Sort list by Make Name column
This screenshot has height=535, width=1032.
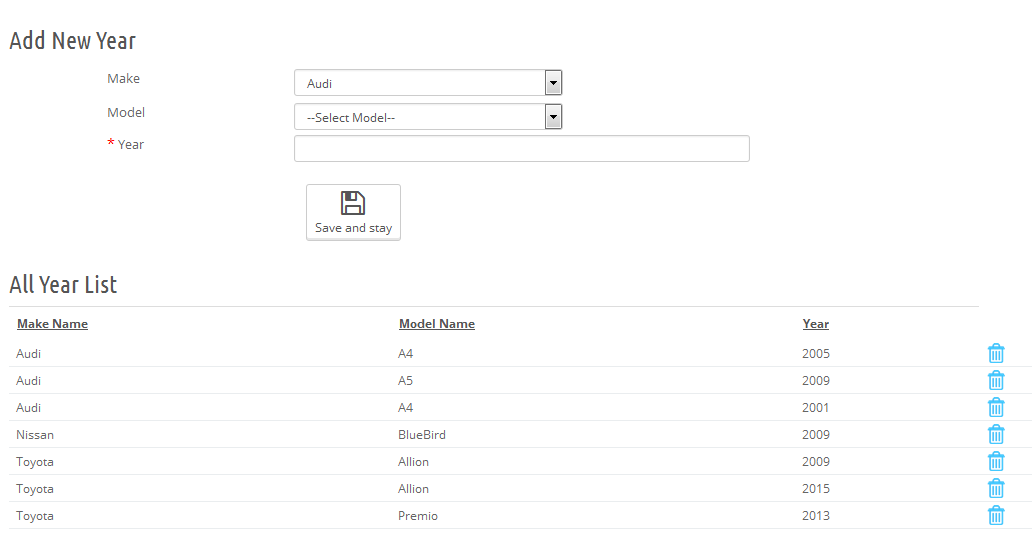pos(53,324)
